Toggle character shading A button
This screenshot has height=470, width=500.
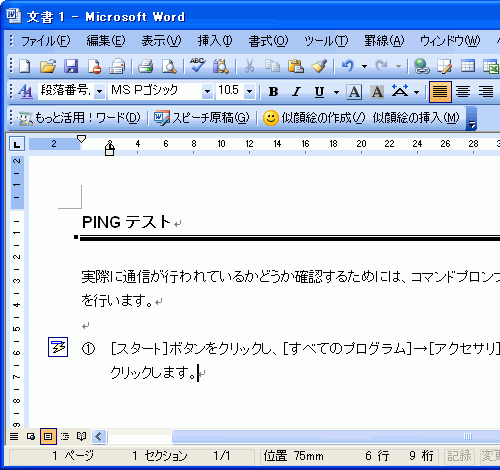(377, 91)
